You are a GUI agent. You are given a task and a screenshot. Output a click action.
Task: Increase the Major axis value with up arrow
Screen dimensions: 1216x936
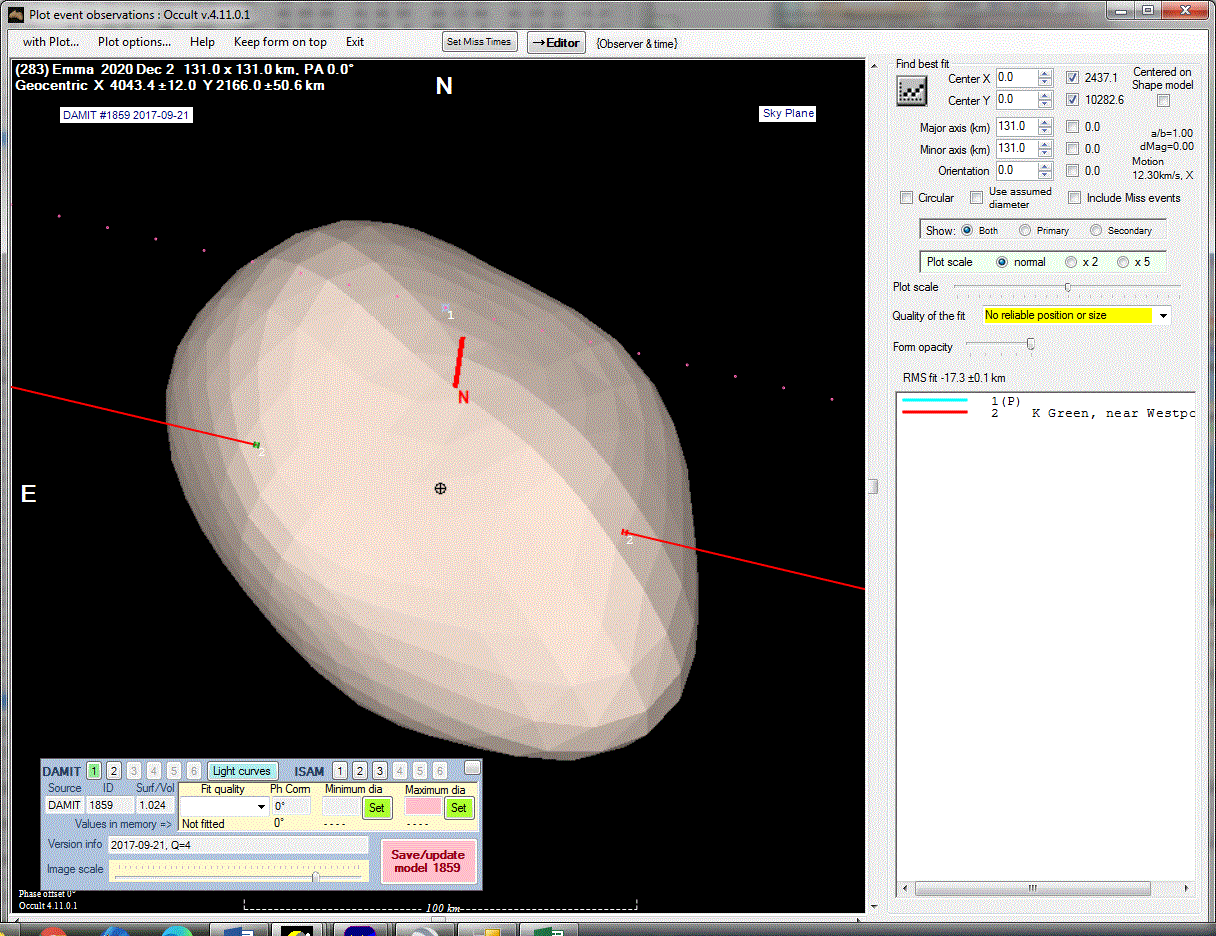pos(1045,123)
